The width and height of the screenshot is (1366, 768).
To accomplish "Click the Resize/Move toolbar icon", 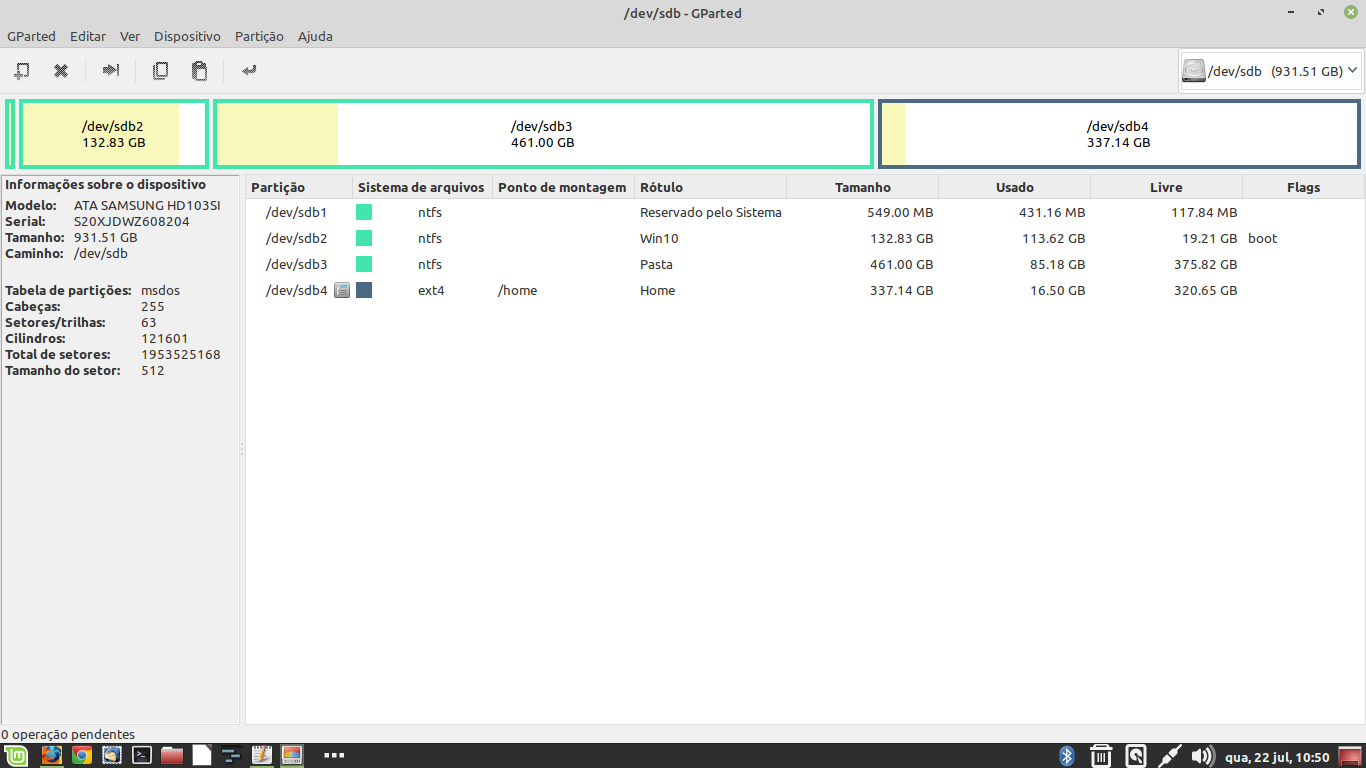I will (x=111, y=70).
